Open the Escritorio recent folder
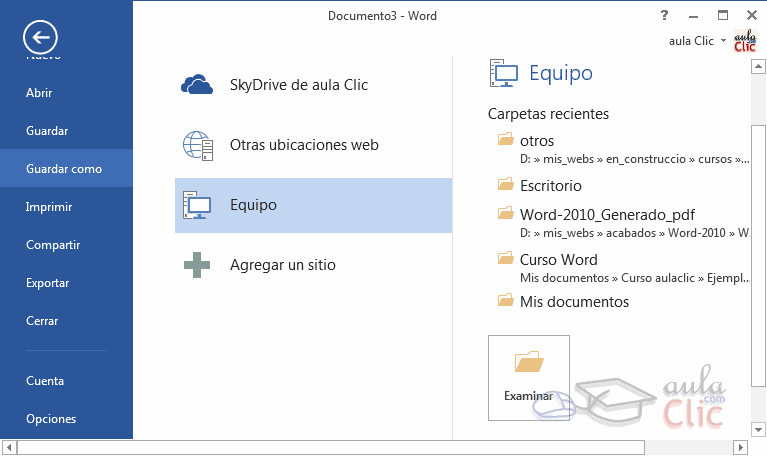Screen dimensions: 767x456 pyautogui.click(x=550, y=186)
